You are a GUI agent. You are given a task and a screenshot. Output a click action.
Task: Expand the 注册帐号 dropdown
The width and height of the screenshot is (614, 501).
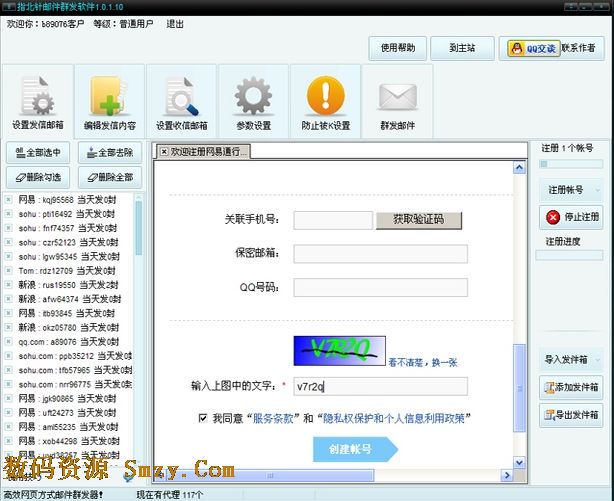[x=598, y=190]
